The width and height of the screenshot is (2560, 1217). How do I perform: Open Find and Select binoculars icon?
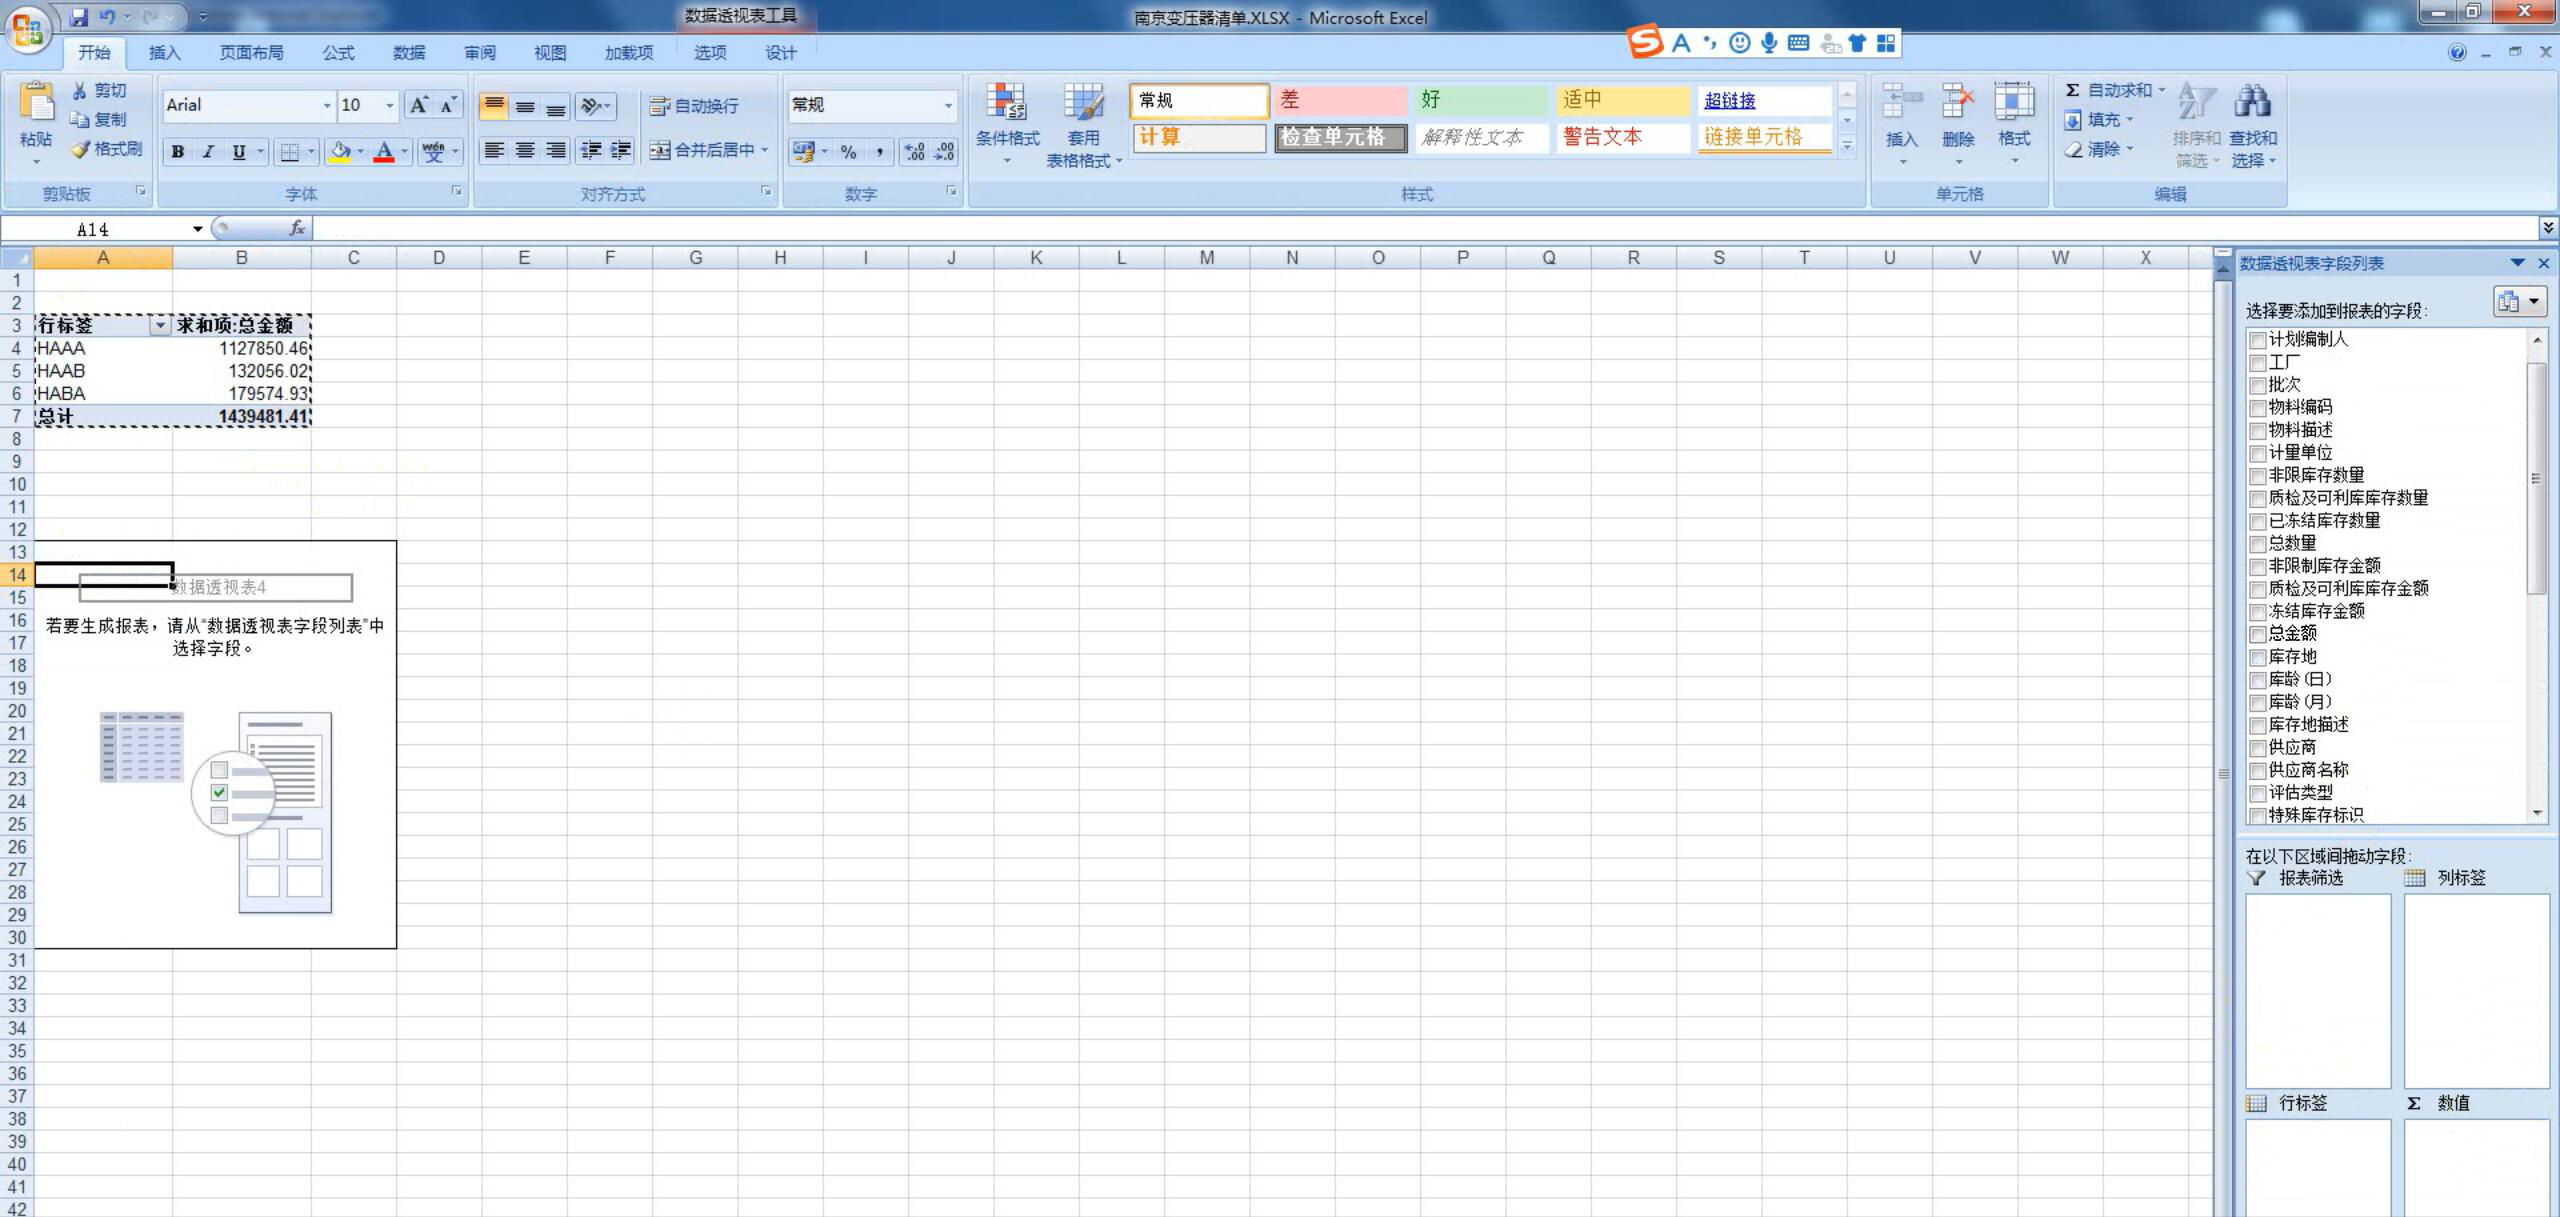2252,102
